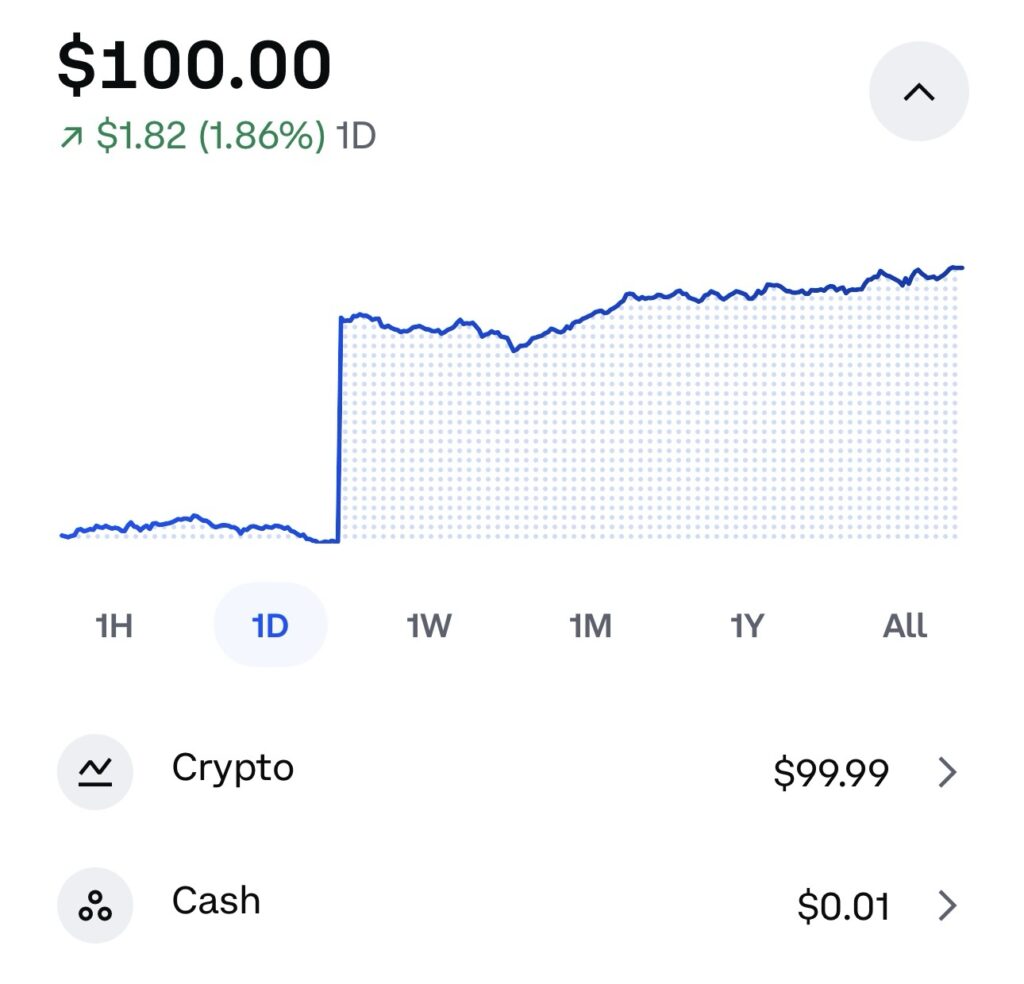The width and height of the screenshot is (1024, 984).
Task: Tap the $100.00 total balance
Action: [x=194, y=66]
